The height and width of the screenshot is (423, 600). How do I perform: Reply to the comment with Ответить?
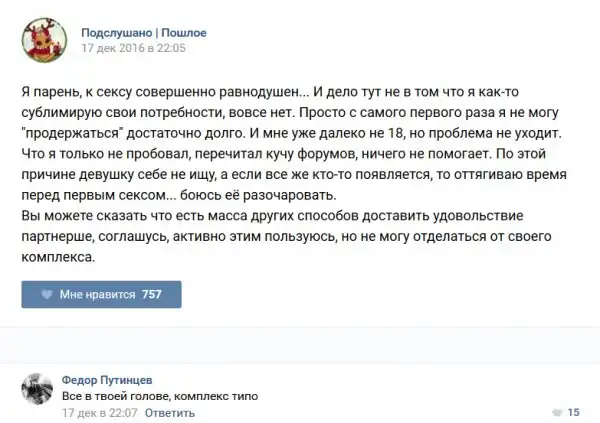169,411
